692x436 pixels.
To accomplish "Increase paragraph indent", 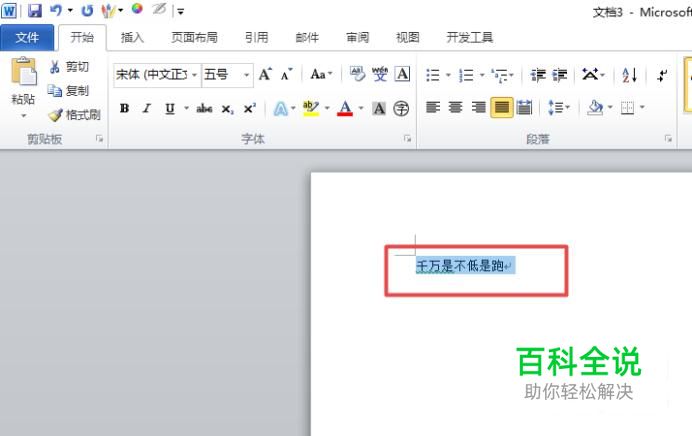I will point(560,75).
